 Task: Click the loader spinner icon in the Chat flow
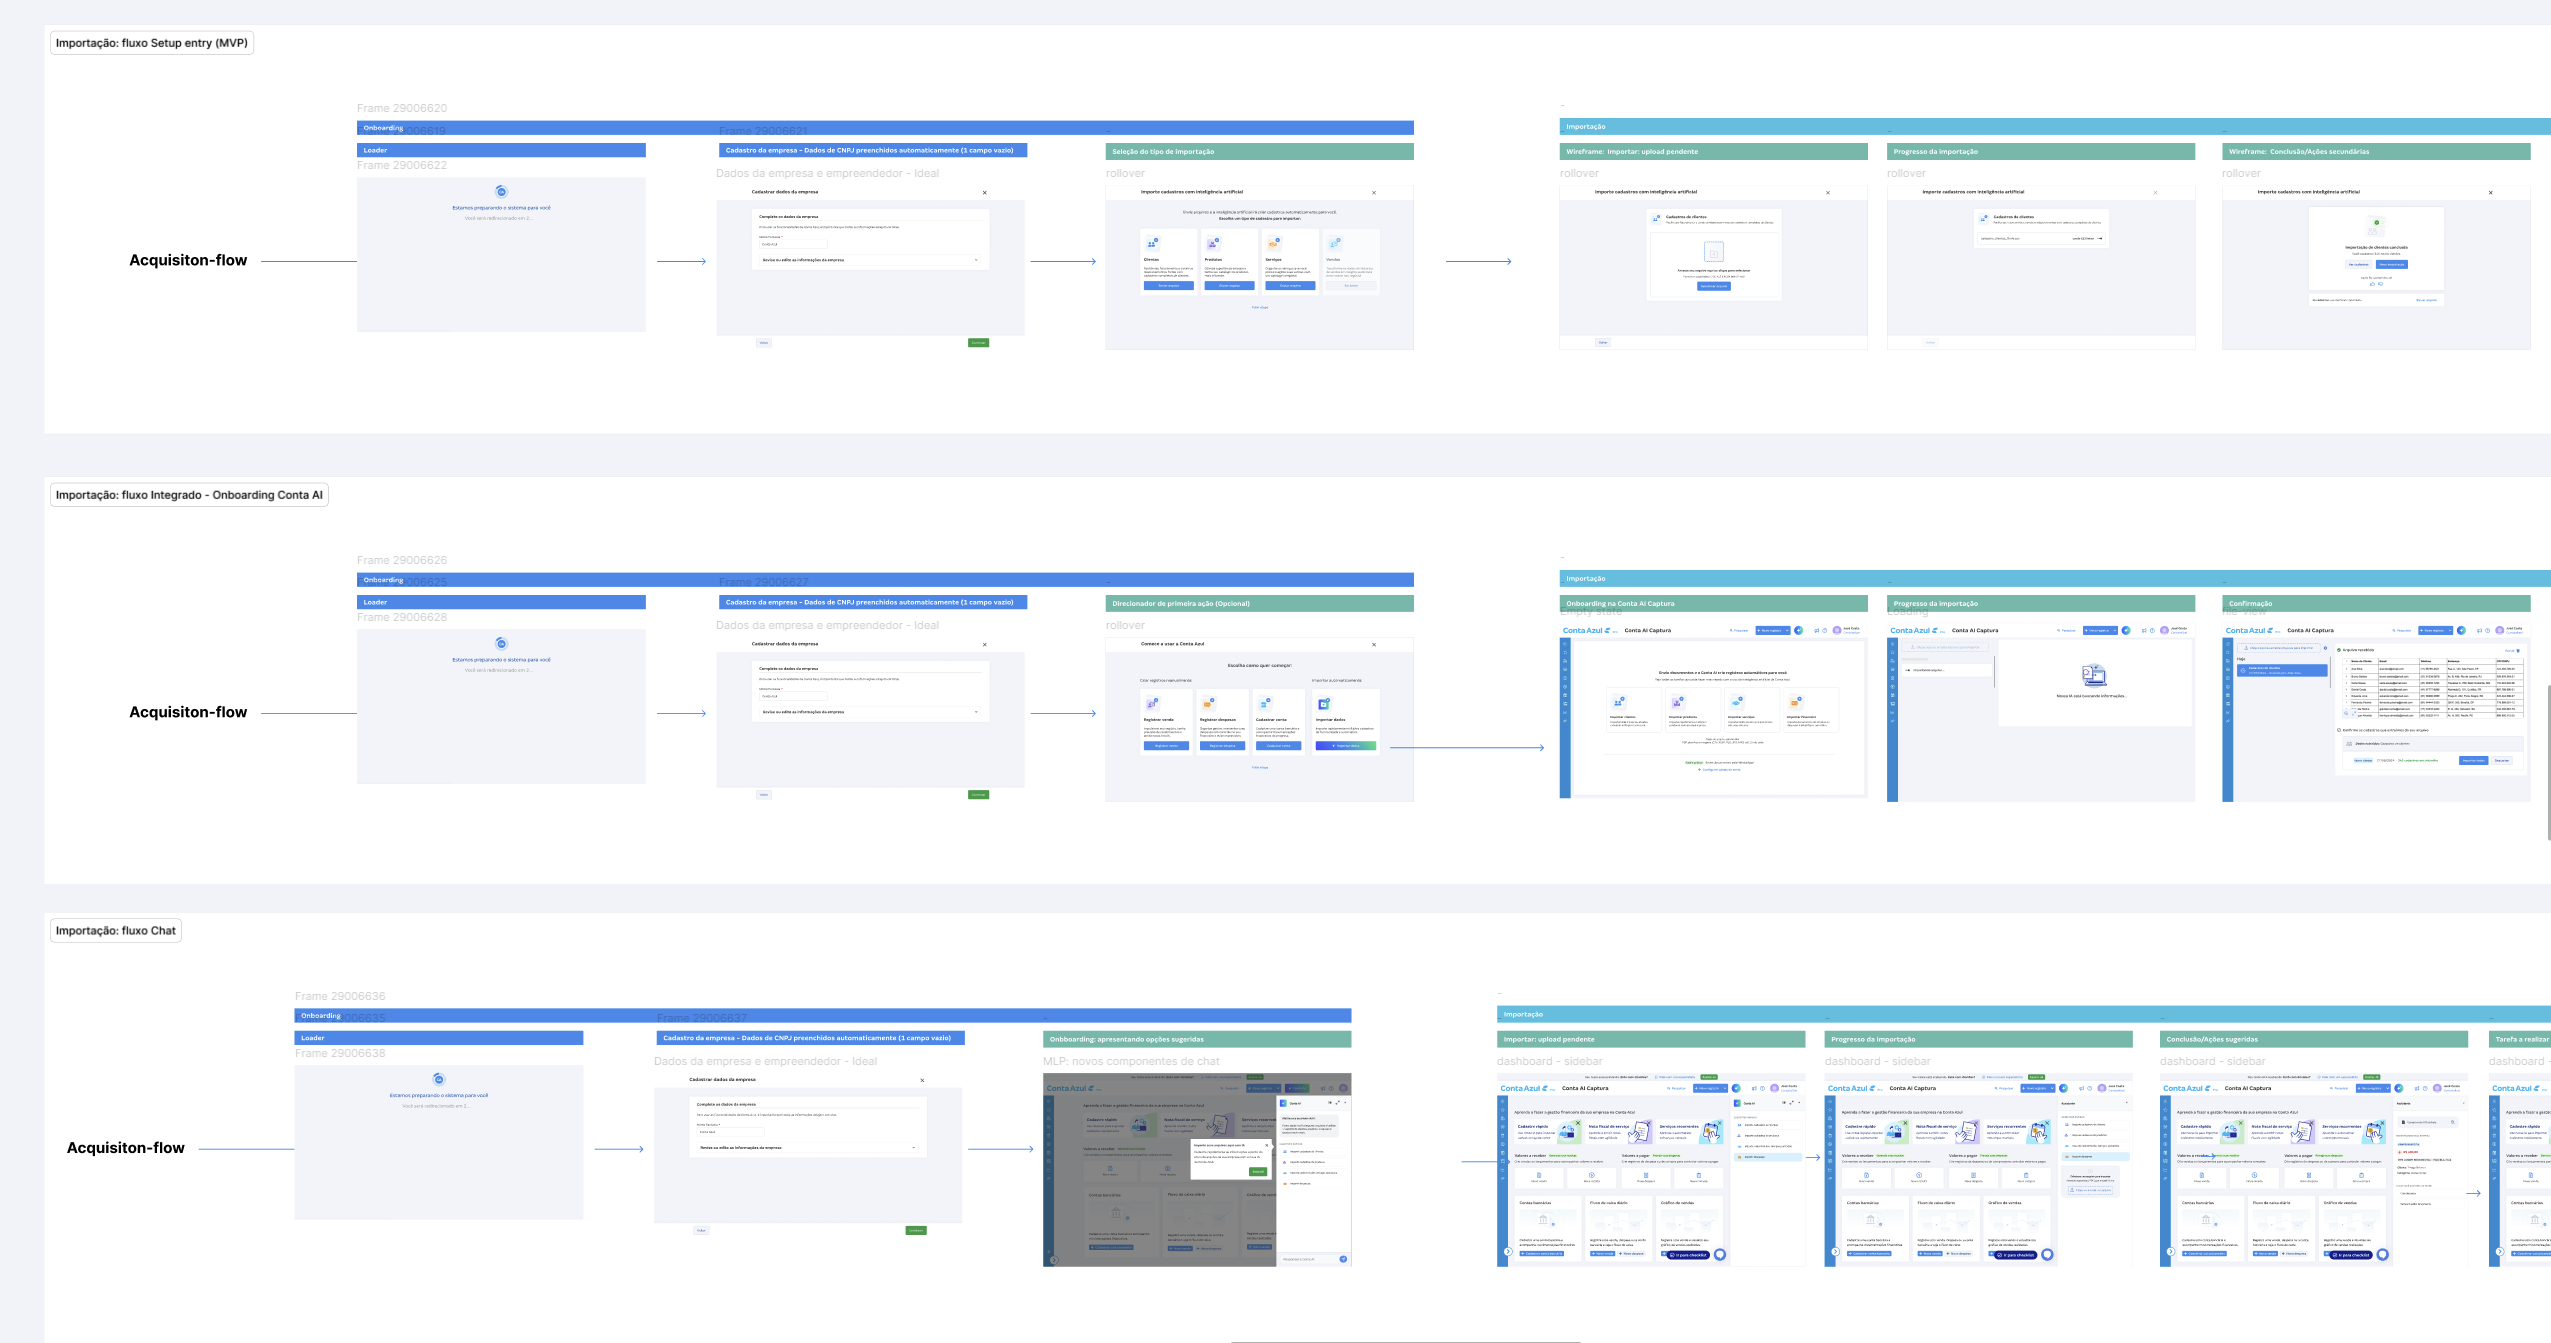[x=438, y=1079]
